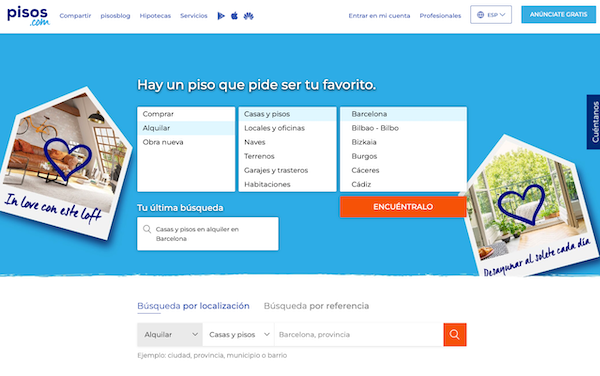Open Compartir in the top menu
This screenshot has height=376, width=600.
[75, 16]
